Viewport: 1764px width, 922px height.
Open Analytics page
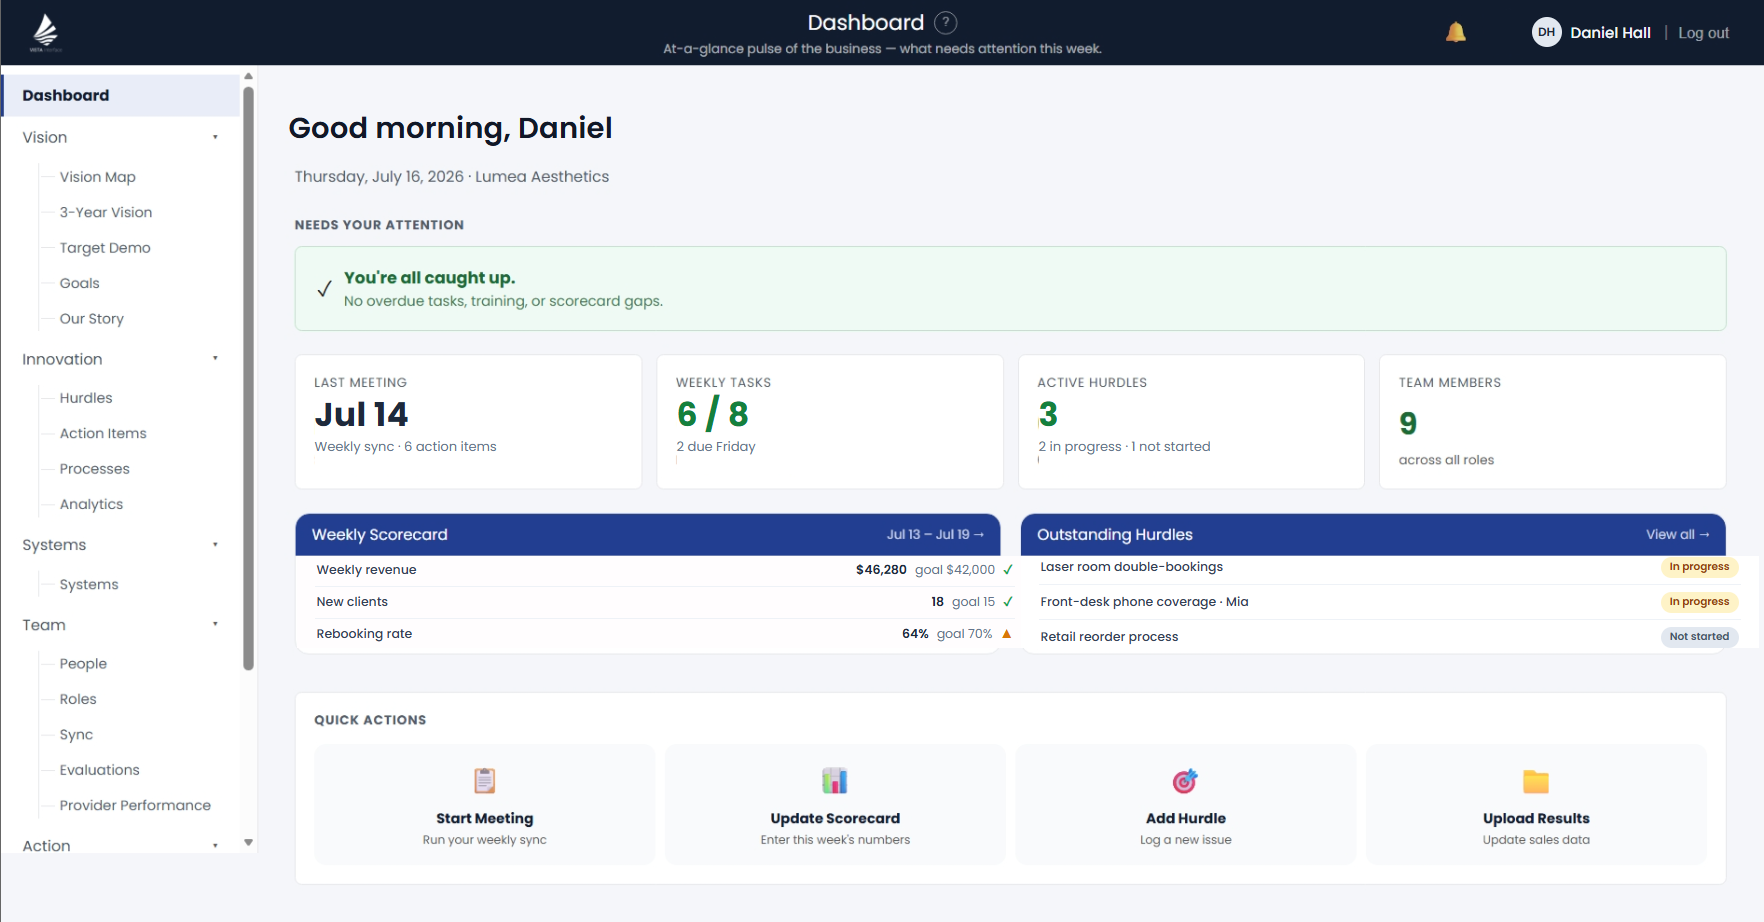pyautogui.click(x=91, y=504)
